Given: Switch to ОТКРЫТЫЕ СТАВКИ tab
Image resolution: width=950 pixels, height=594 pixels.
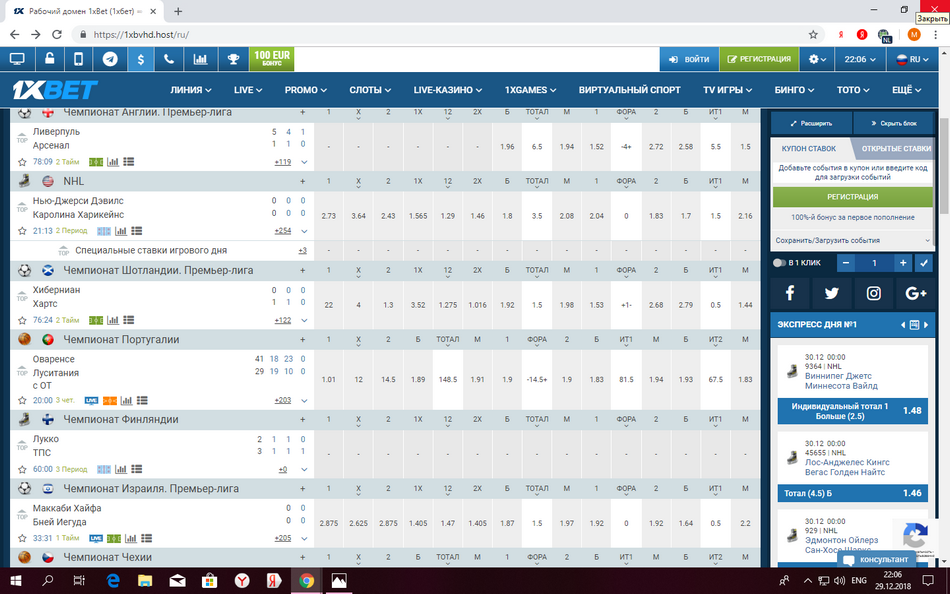Looking at the screenshot, I should 895,148.
